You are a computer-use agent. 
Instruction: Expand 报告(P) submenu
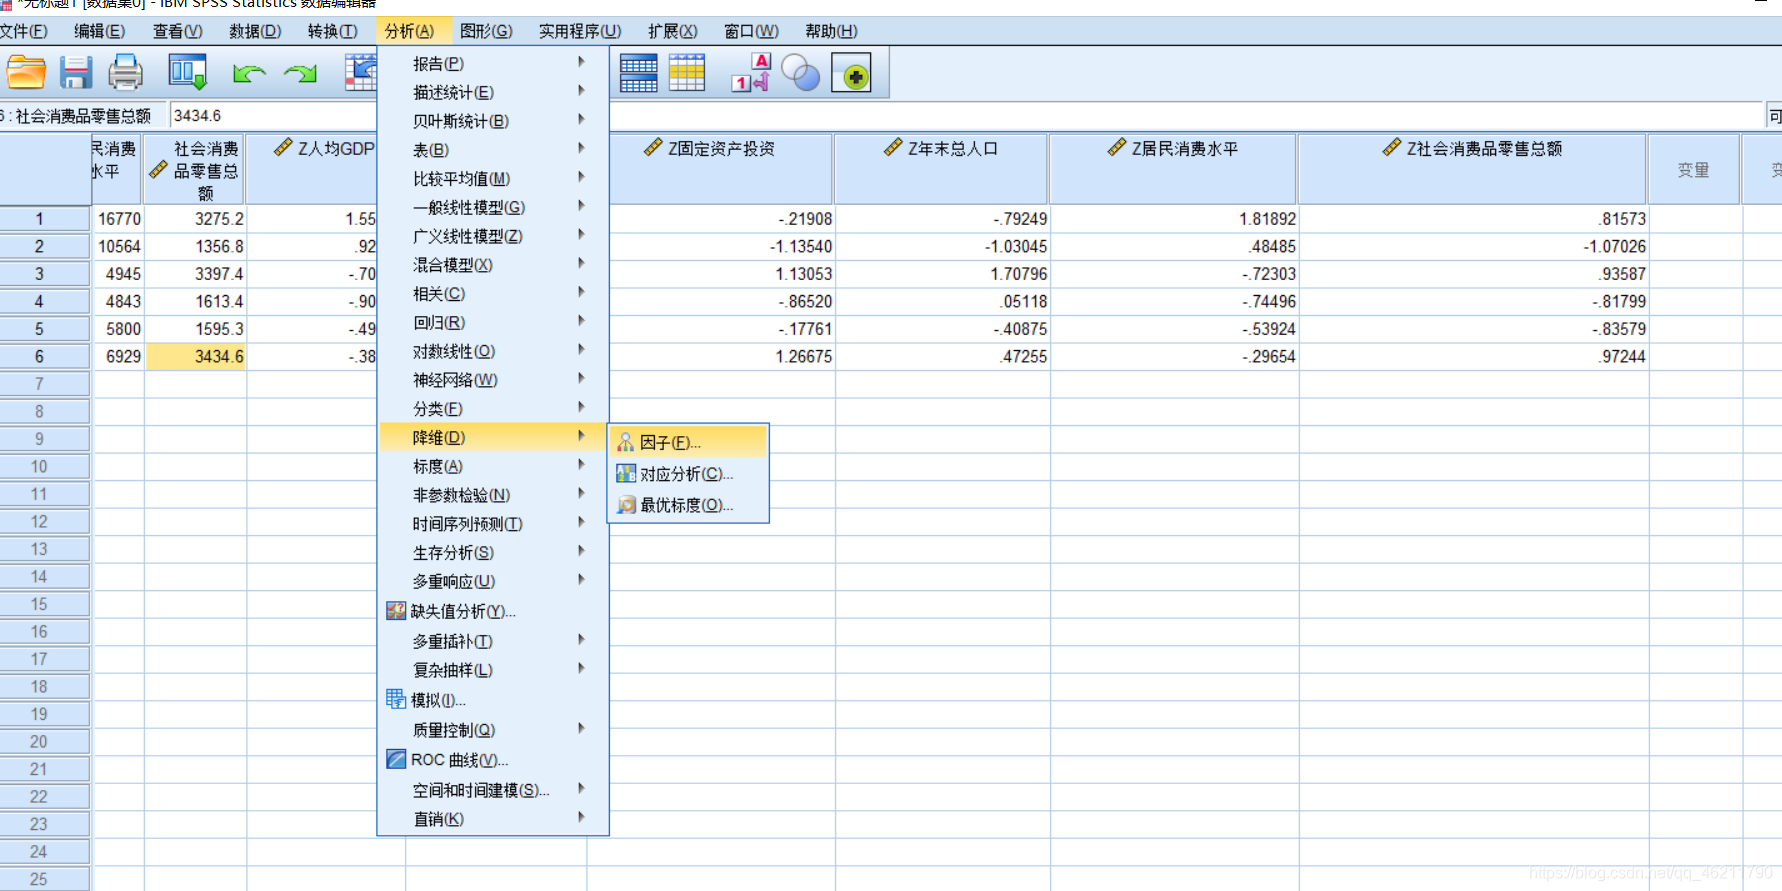[x=493, y=63]
